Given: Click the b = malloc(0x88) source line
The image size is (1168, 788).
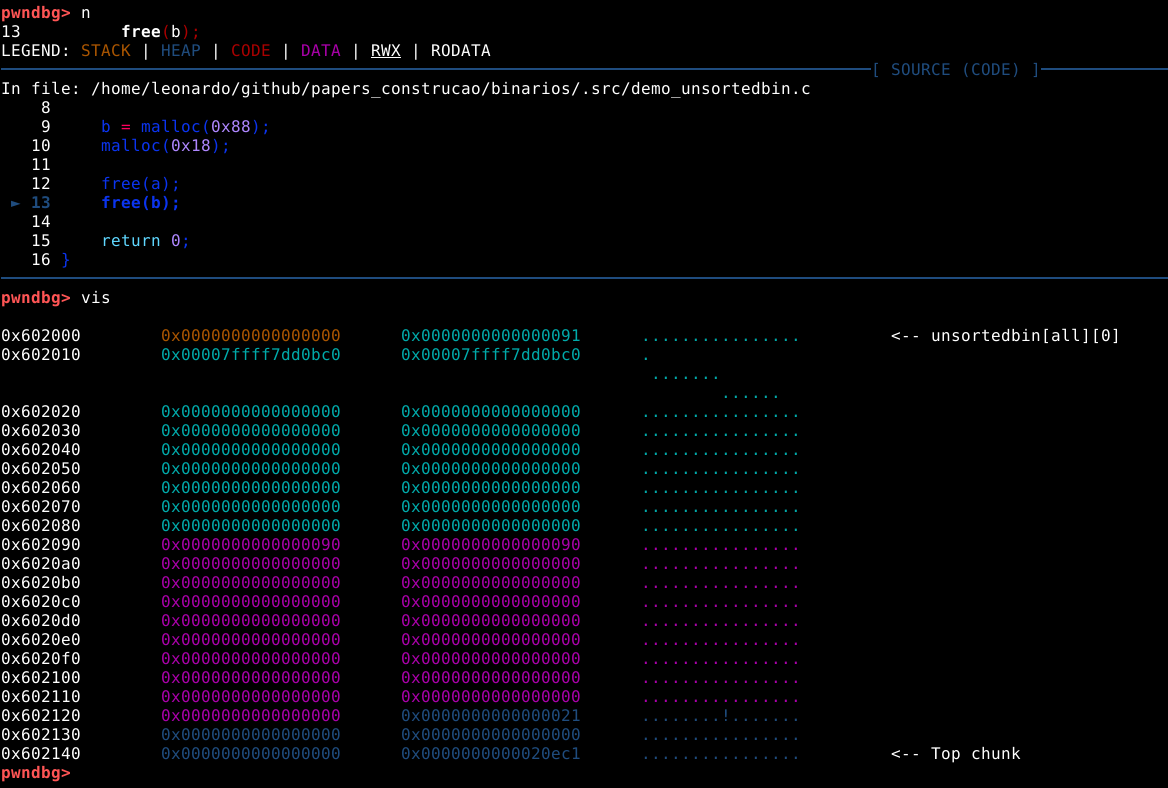Looking at the screenshot, I should point(185,127).
